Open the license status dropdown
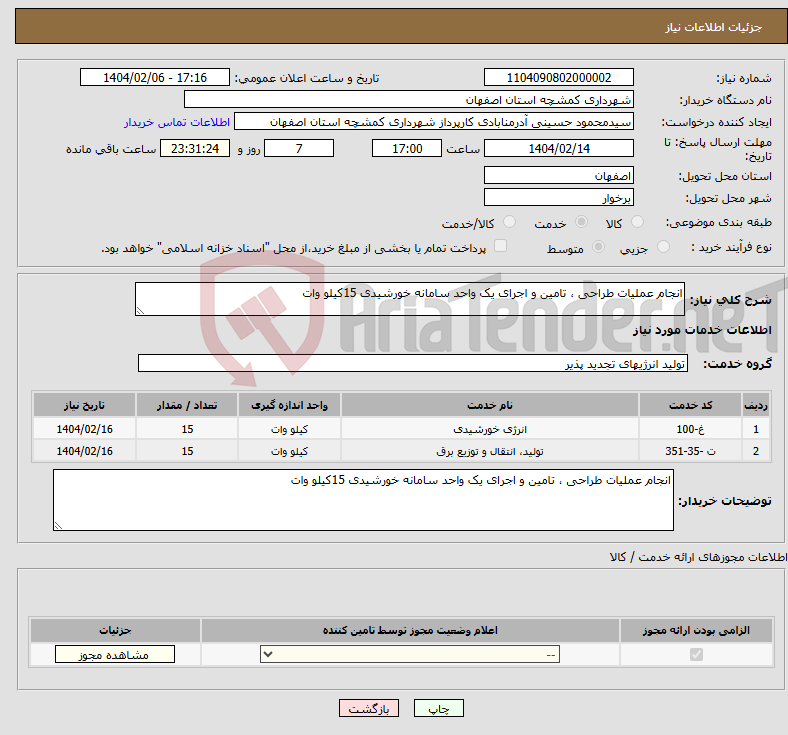The width and height of the screenshot is (788, 735). (410, 654)
